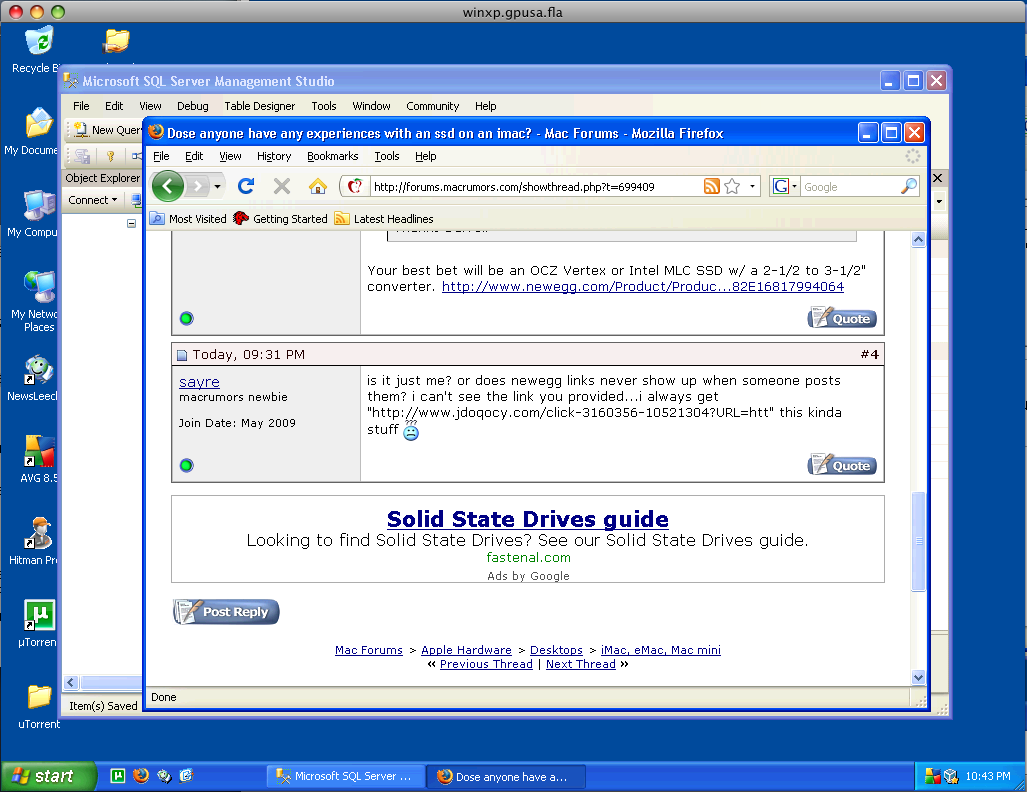This screenshot has width=1027, height=792.
Task: Click scroll down arrow in Firefox page
Action: pos(918,677)
